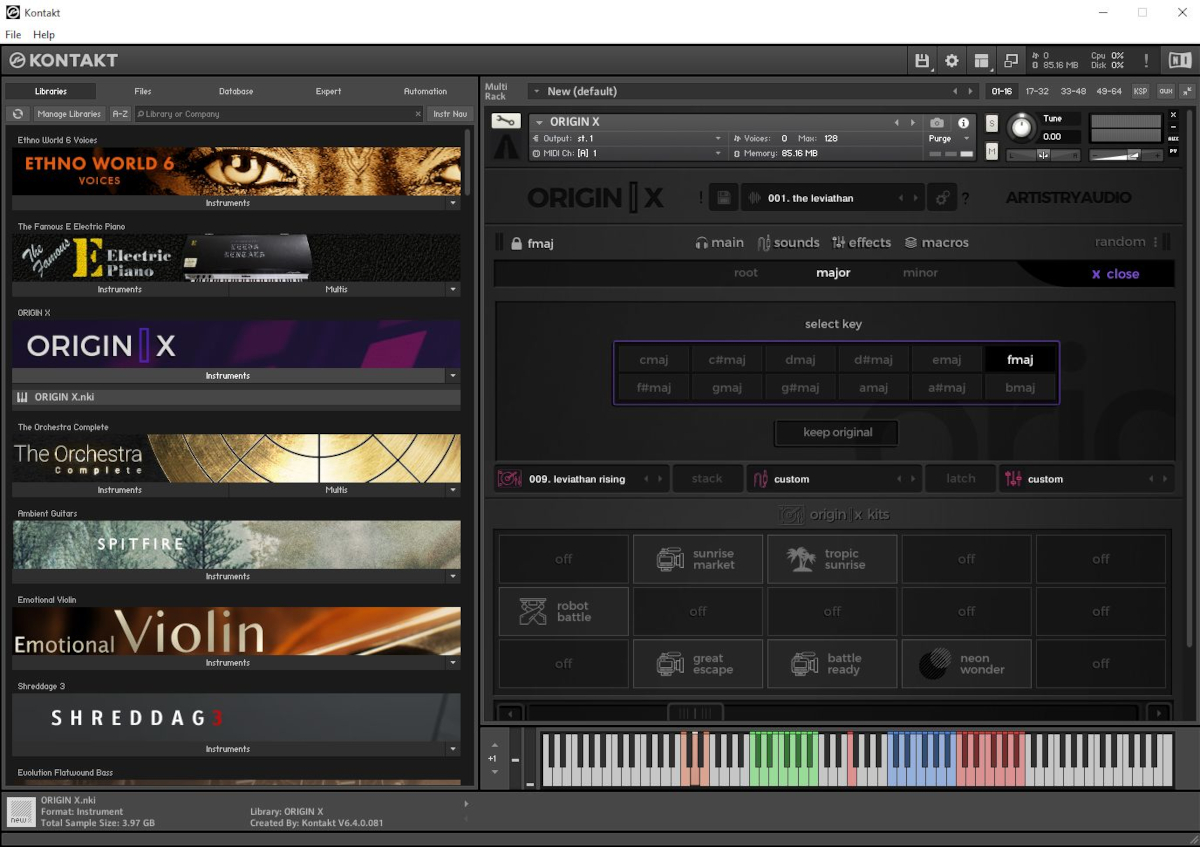
Task: Expand ORIGIN X library Instruments dropdown arrow
Action: pyautogui.click(x=453, y=376)
